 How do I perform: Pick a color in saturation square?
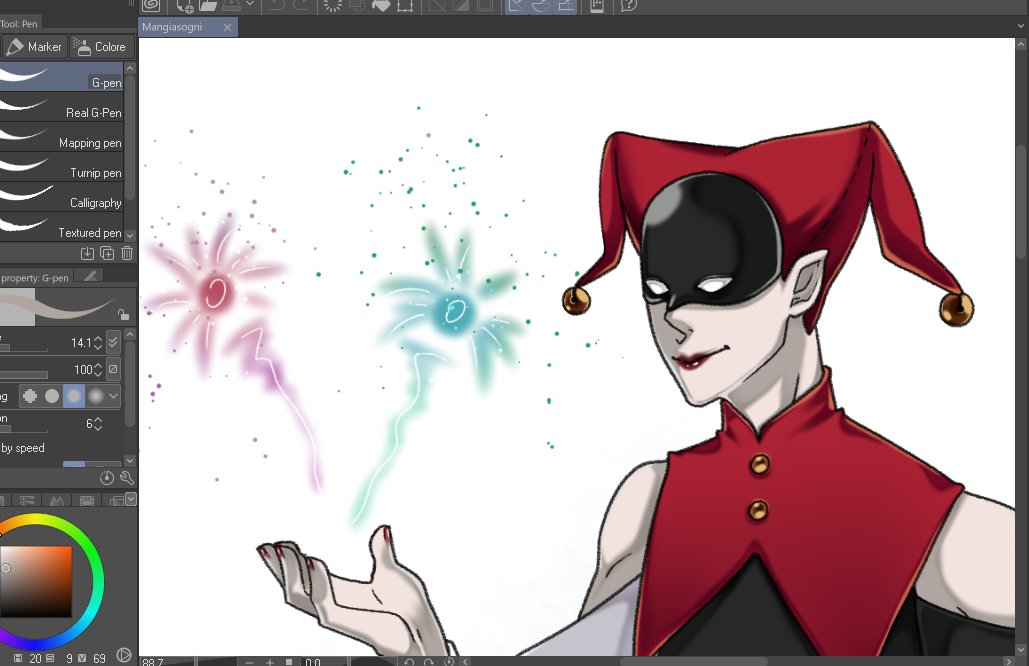pos(35,581)
